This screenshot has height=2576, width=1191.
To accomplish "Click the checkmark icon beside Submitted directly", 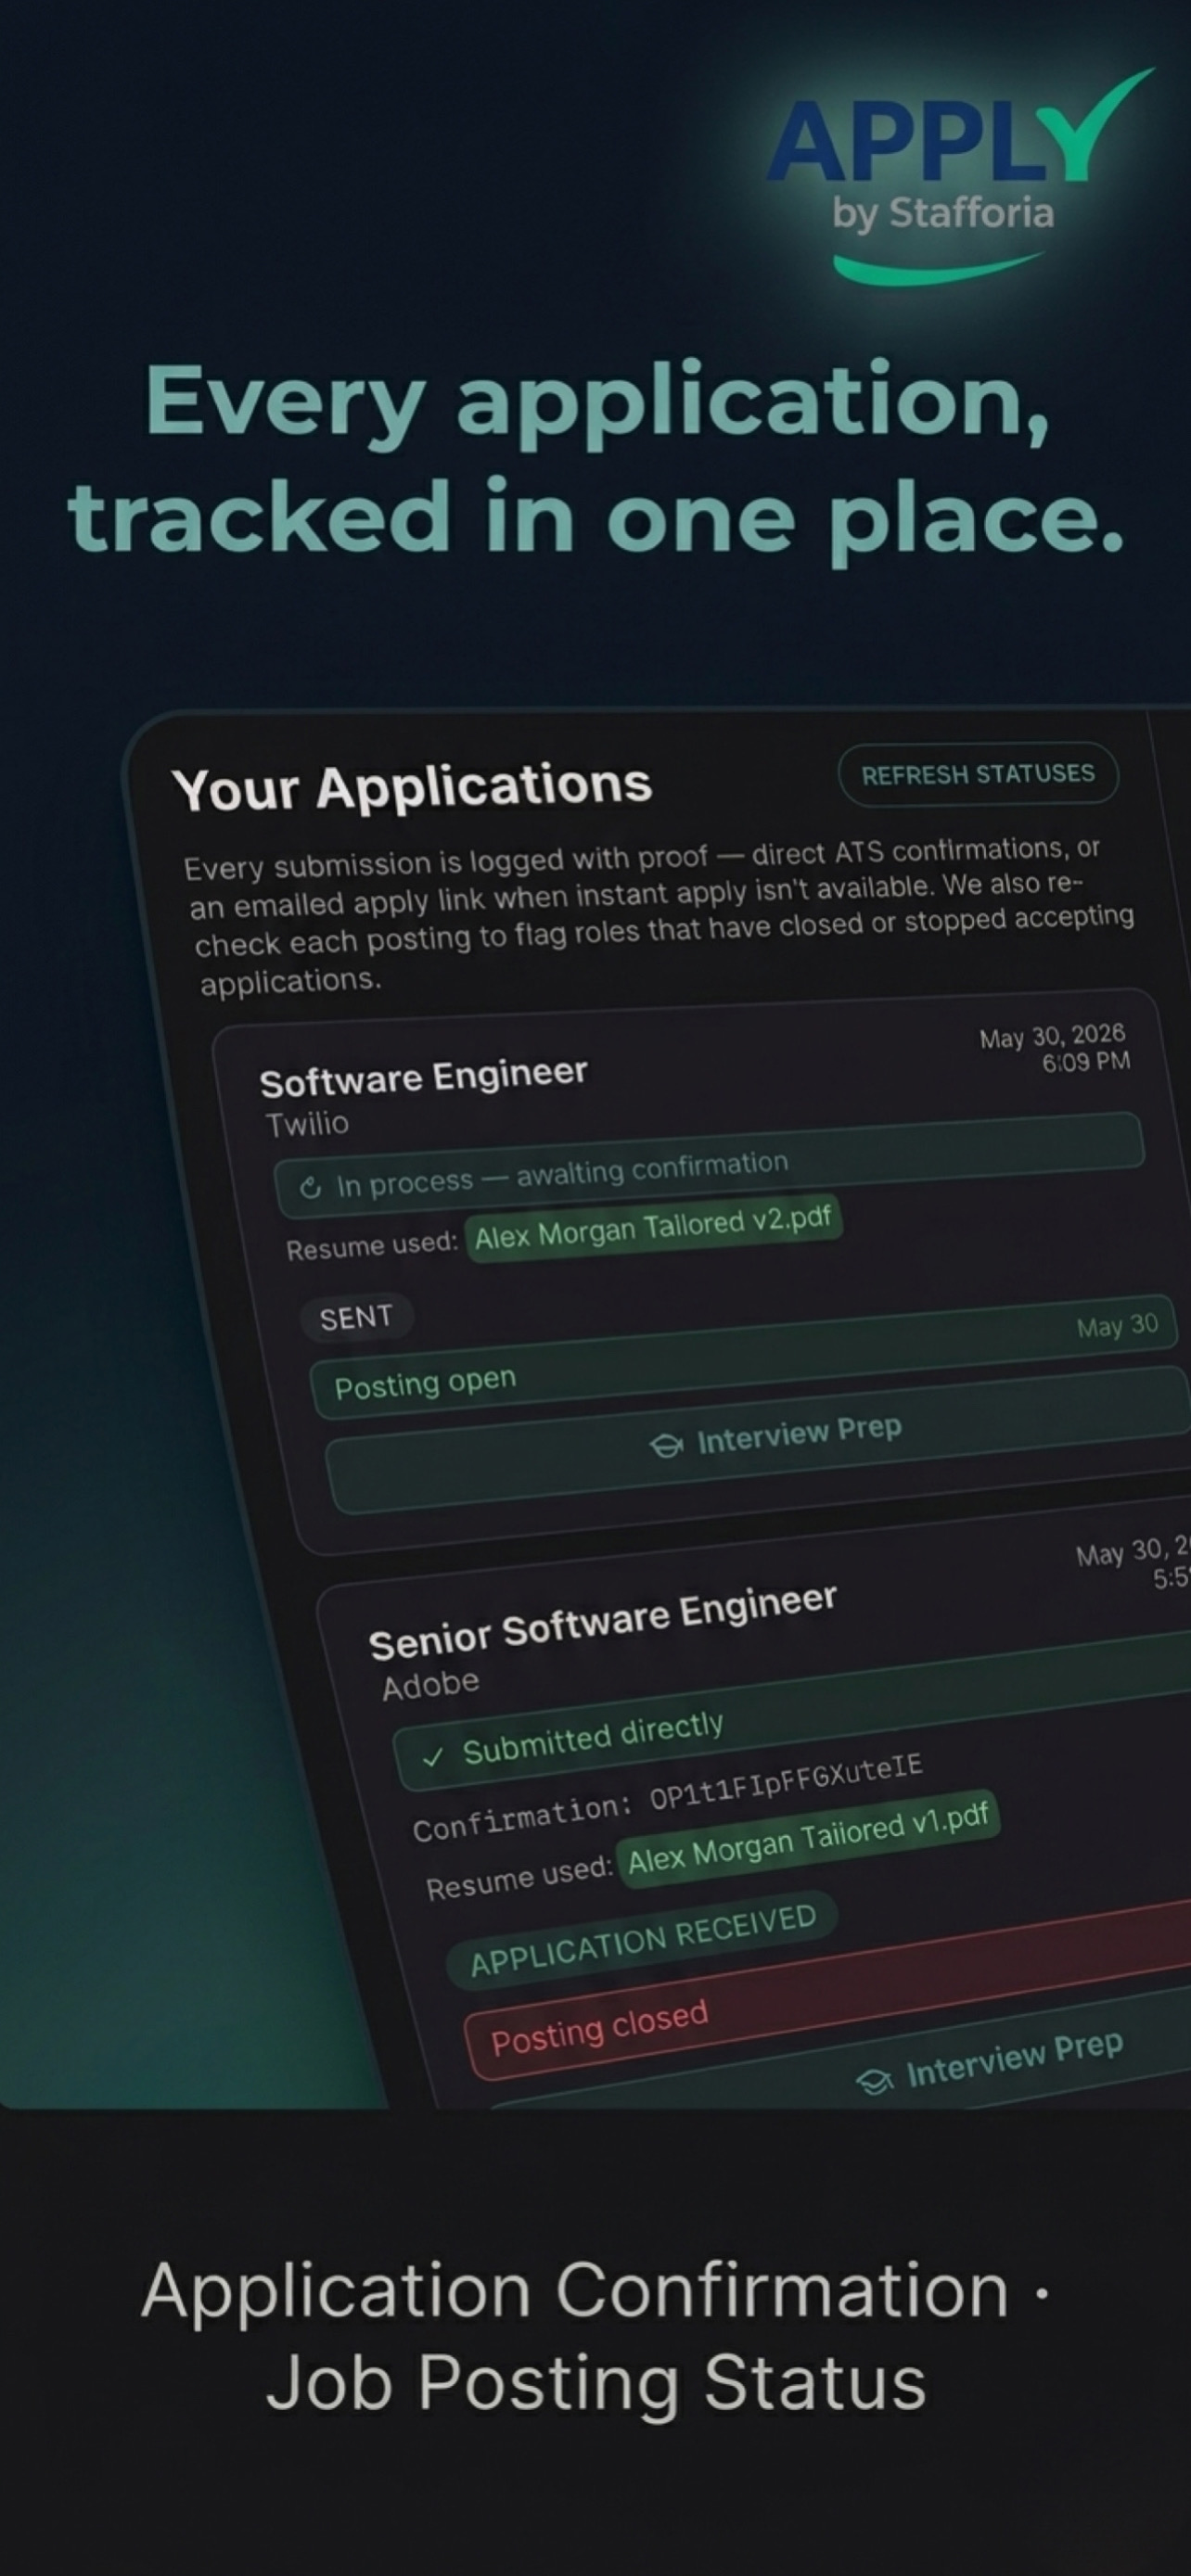I will [433, 1757].
